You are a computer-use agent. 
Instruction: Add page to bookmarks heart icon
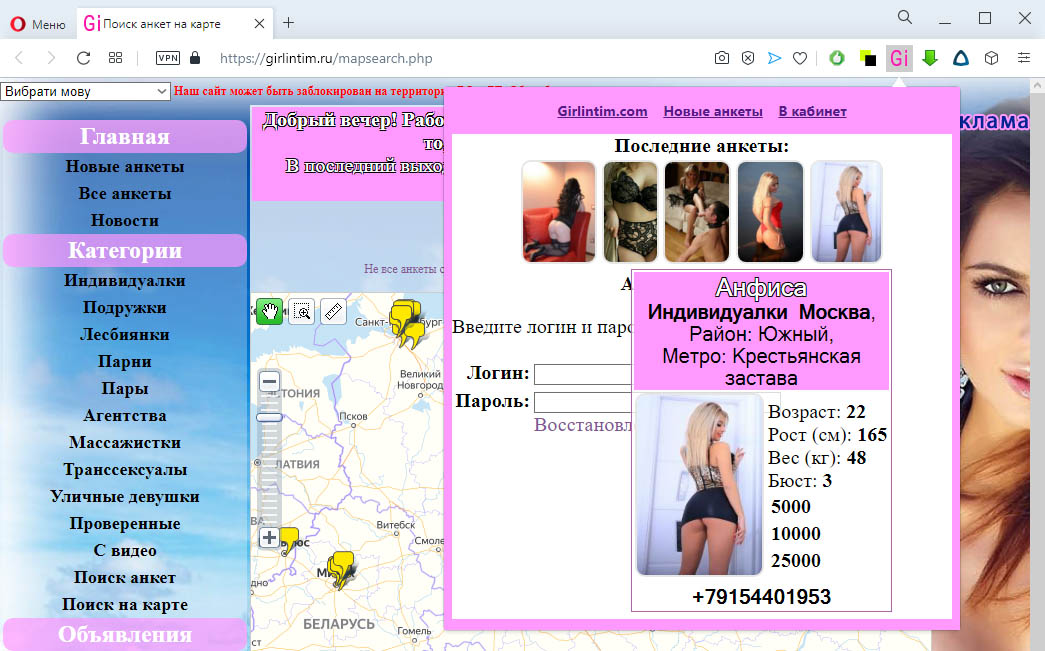(800, 59)
